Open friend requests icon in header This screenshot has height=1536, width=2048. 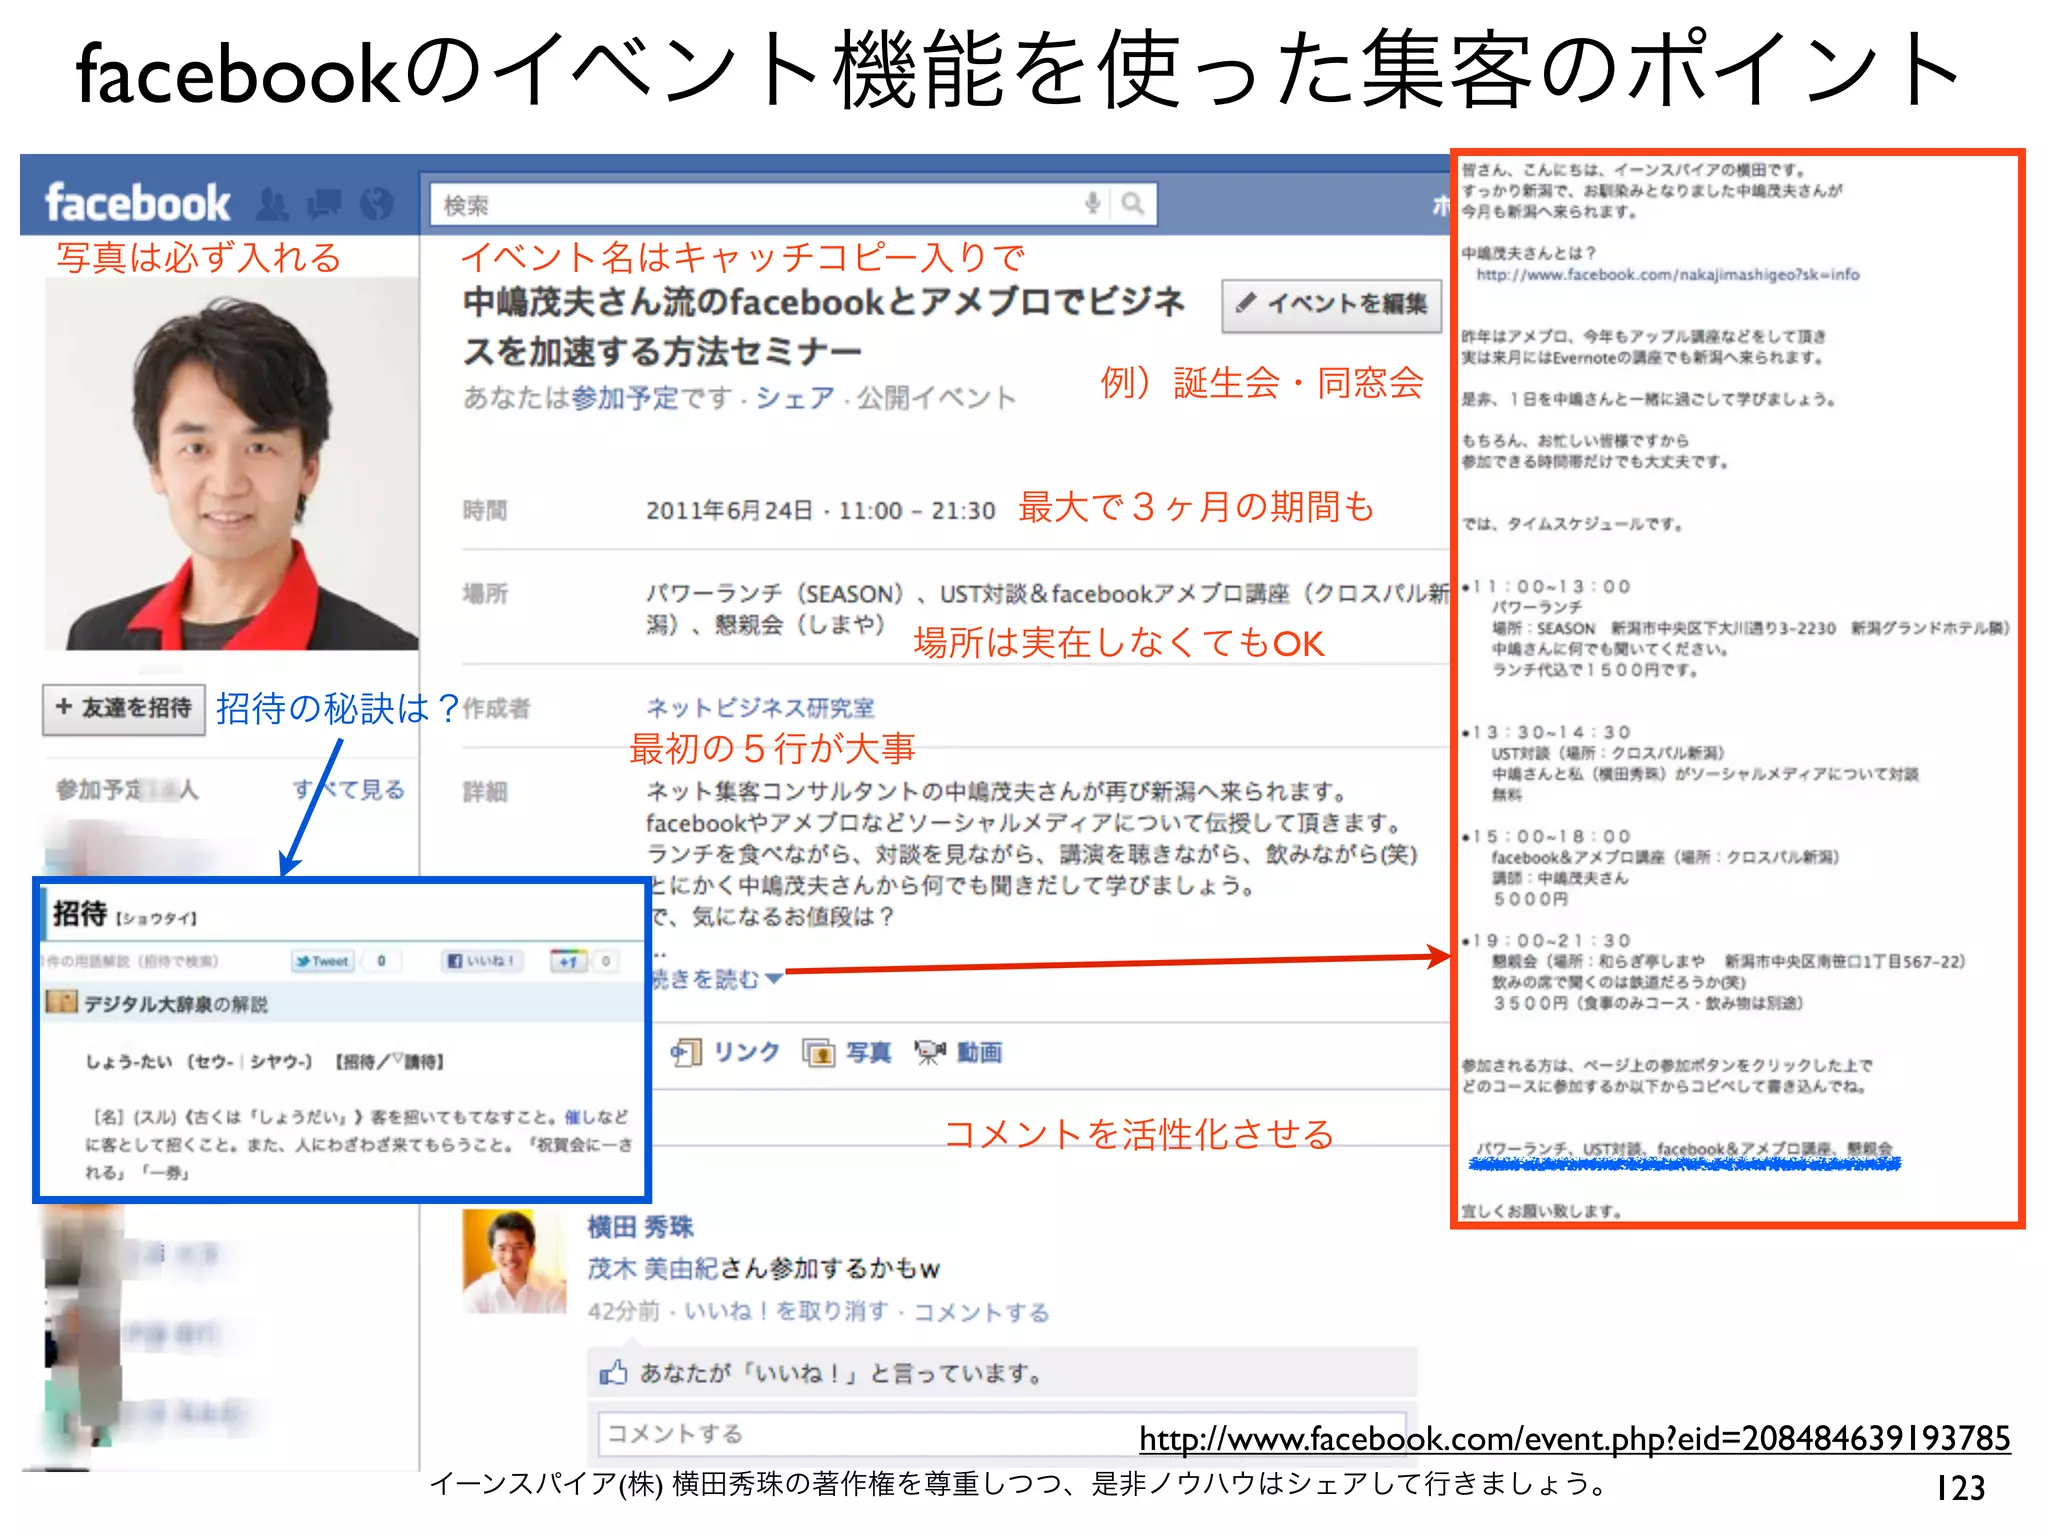[x=272, y=204]
